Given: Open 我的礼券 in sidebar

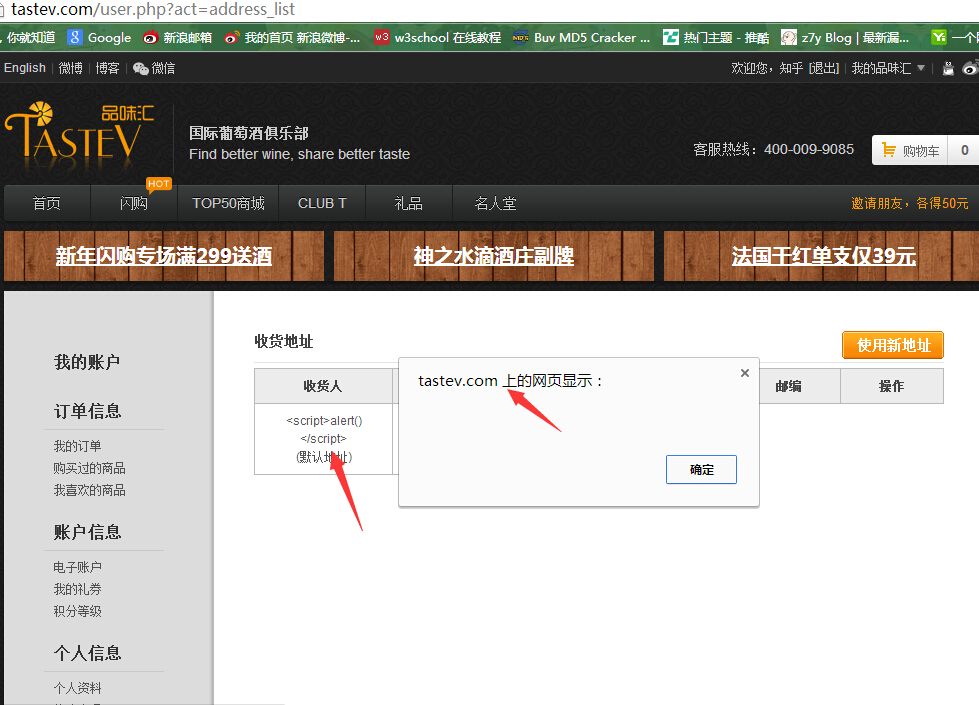Looking at the screenshot, I should [x=77, y=589].
